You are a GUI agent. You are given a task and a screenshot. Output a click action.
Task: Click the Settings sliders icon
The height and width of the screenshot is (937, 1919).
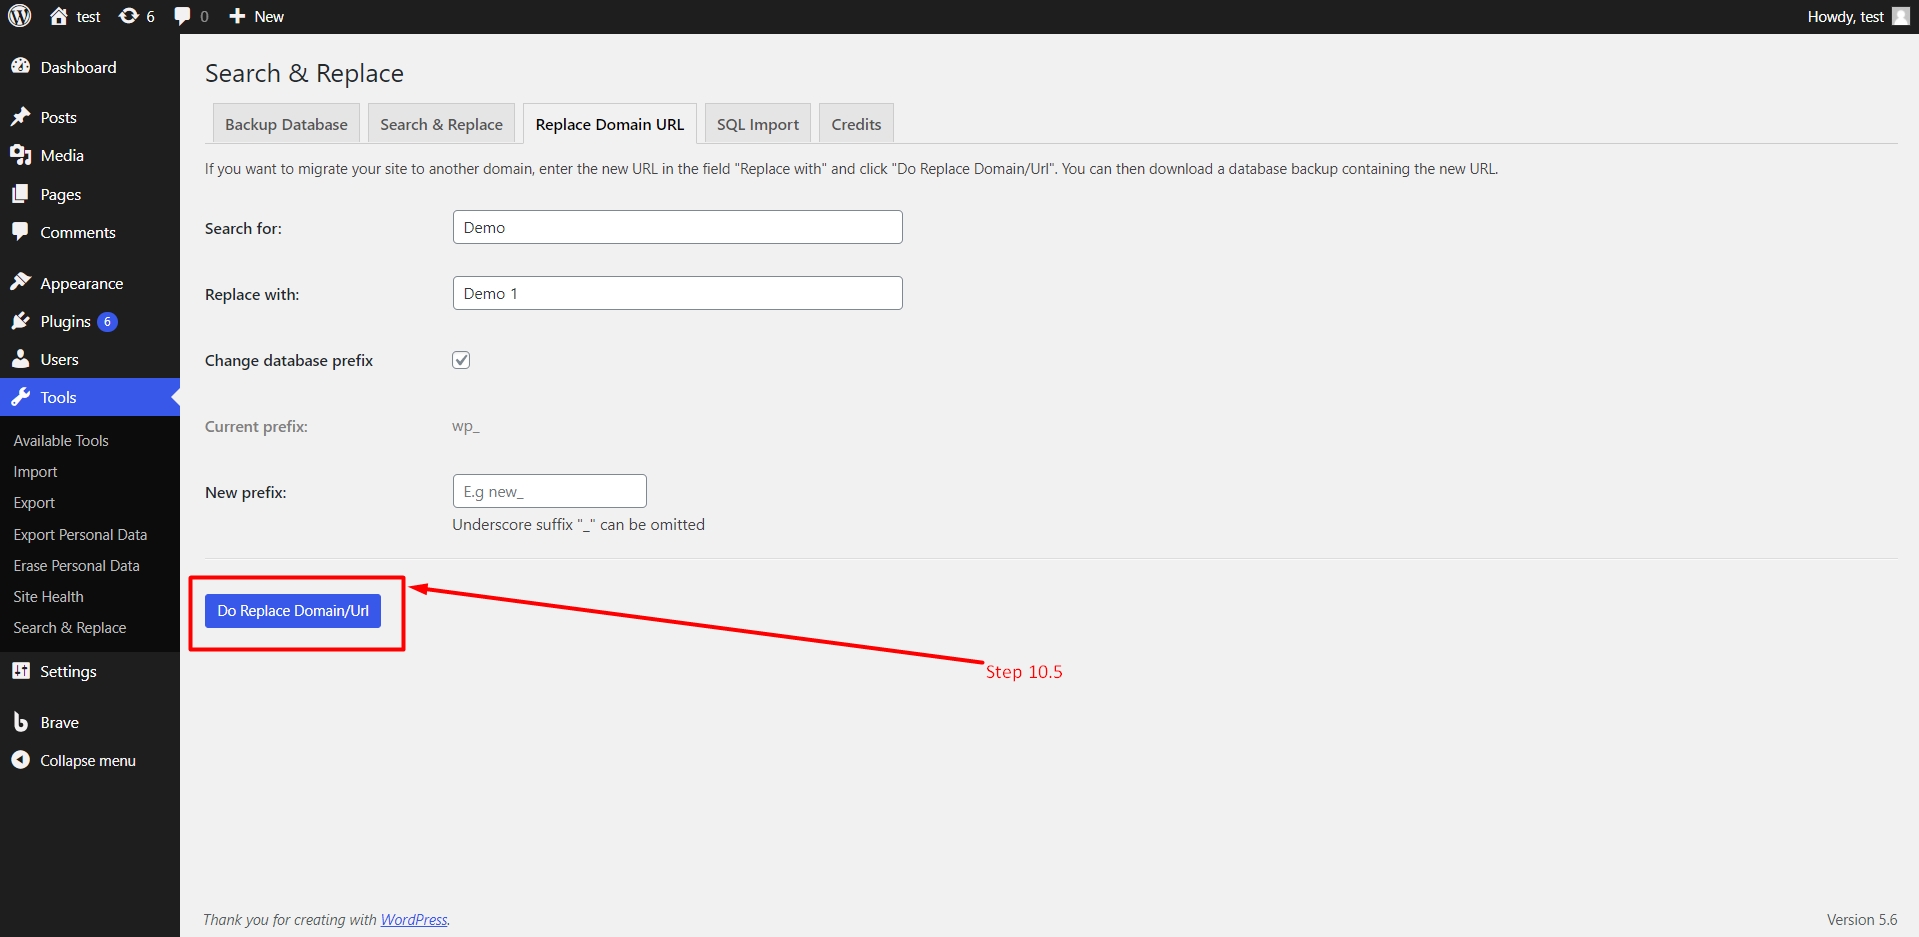[20, 671]
